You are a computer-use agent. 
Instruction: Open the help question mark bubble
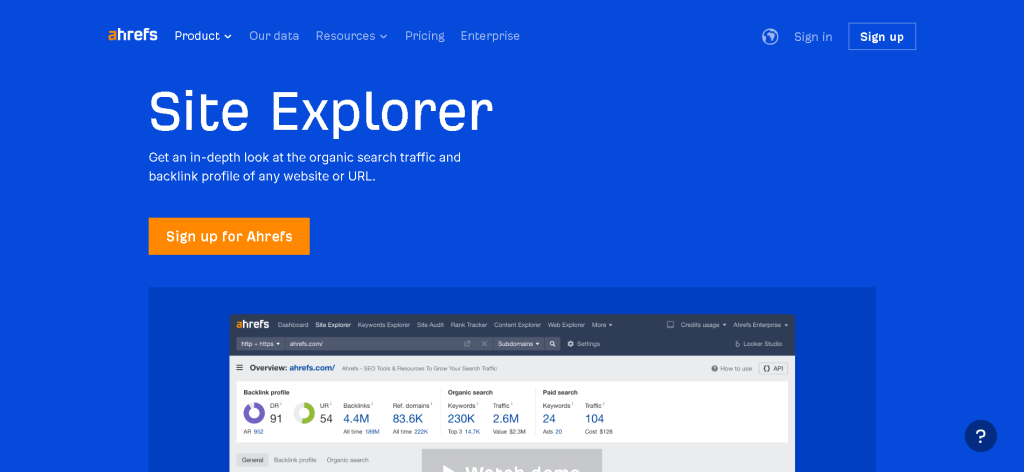tap(980, 436)
